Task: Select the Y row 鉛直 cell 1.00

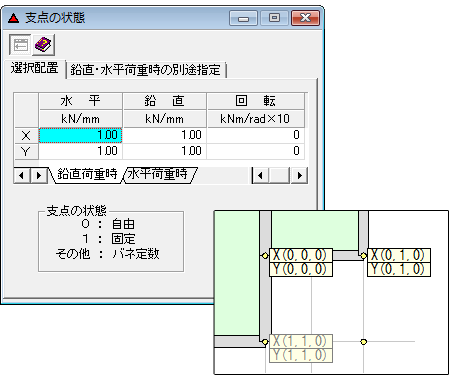Action: coord(165,151)
